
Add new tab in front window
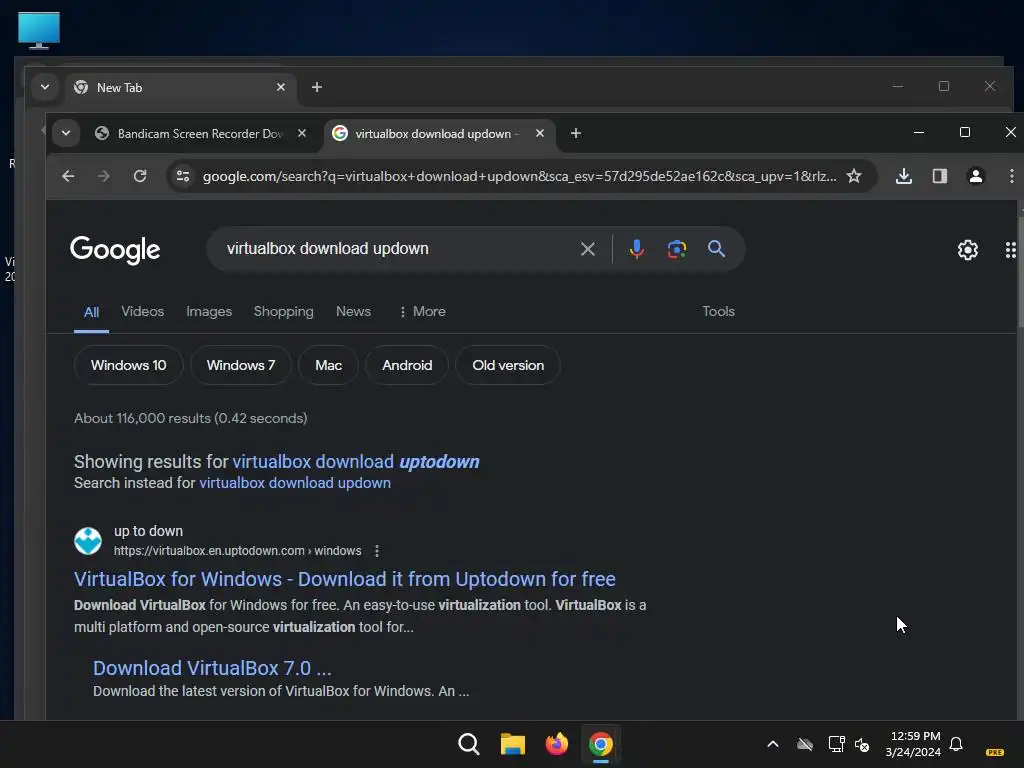pyautogui.click(x=575, y=133)
